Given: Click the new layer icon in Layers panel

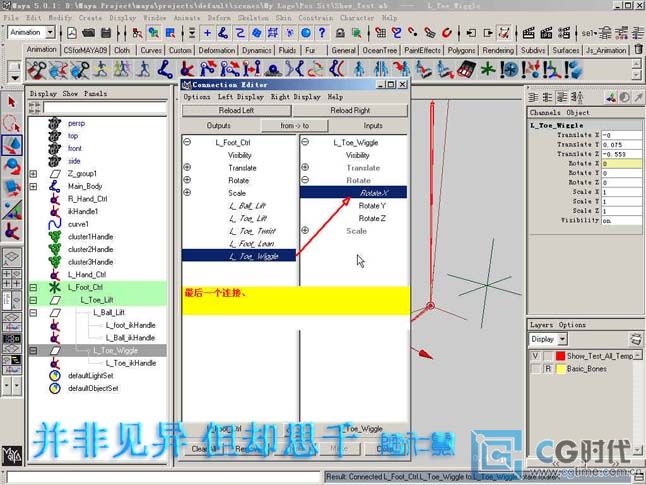Looking at the screenshot, I should point(636,339).
